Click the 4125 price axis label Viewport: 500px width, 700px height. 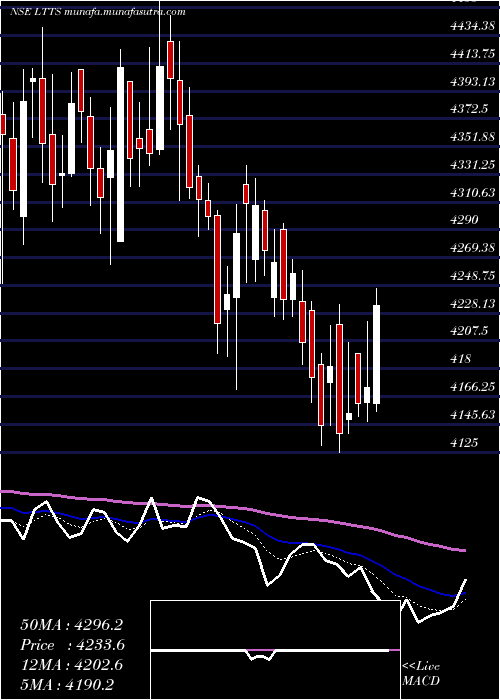coord(465,442)
